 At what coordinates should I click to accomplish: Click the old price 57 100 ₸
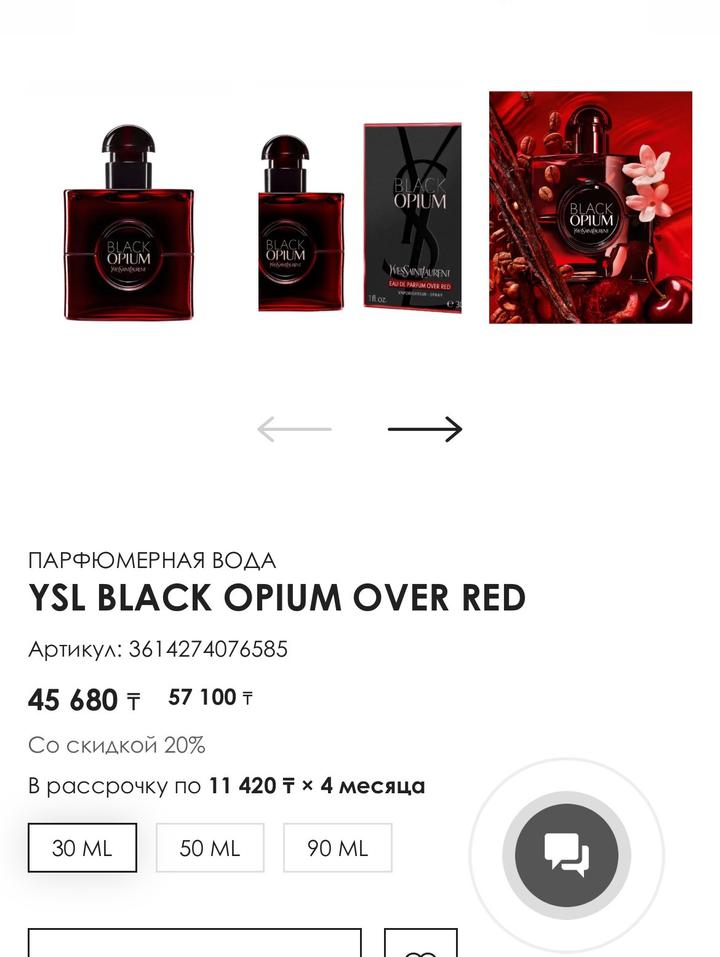[211, 698]
